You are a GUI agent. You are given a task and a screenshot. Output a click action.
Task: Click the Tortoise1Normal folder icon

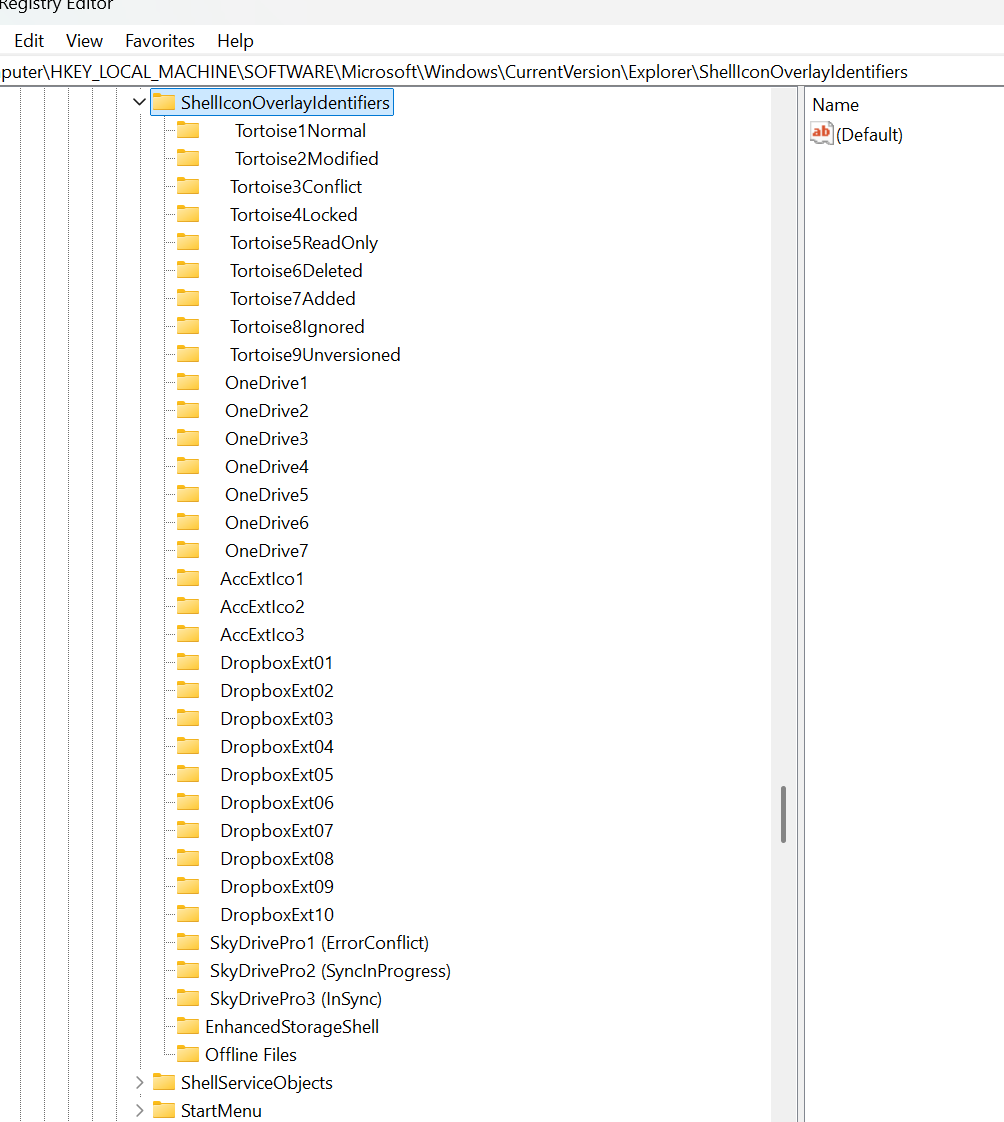[x=188, y=131]
